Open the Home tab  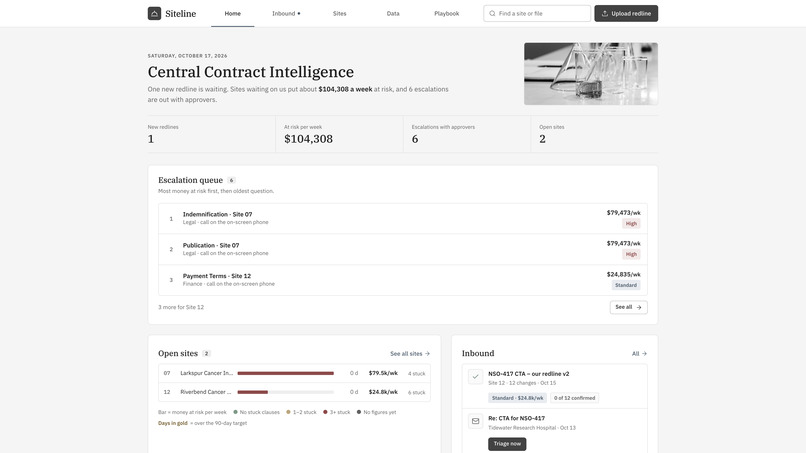click(x=232, y=13)
